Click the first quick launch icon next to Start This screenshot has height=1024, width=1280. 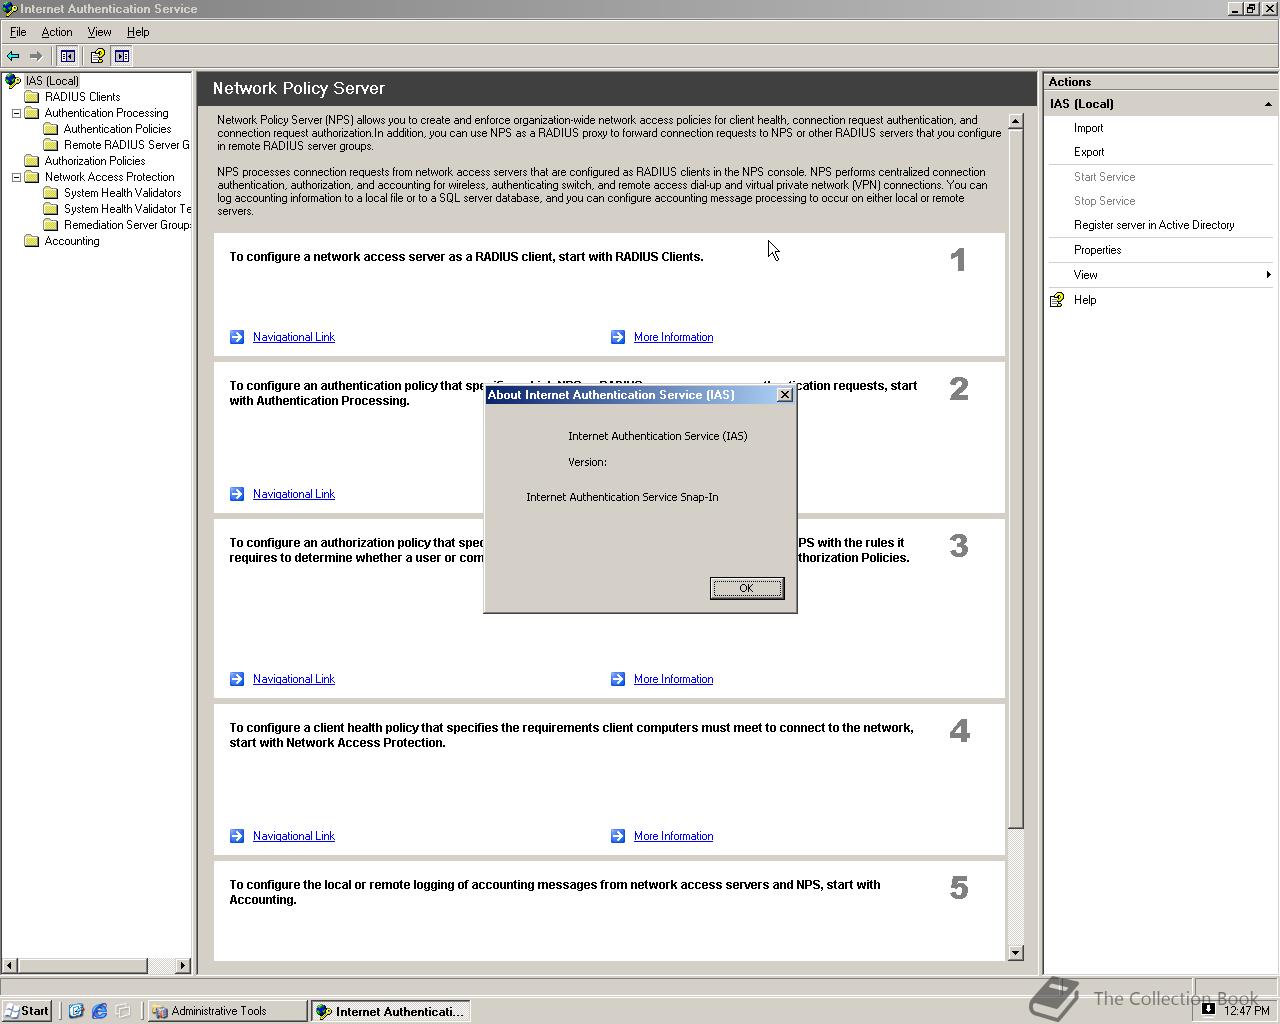[76, 1011]
